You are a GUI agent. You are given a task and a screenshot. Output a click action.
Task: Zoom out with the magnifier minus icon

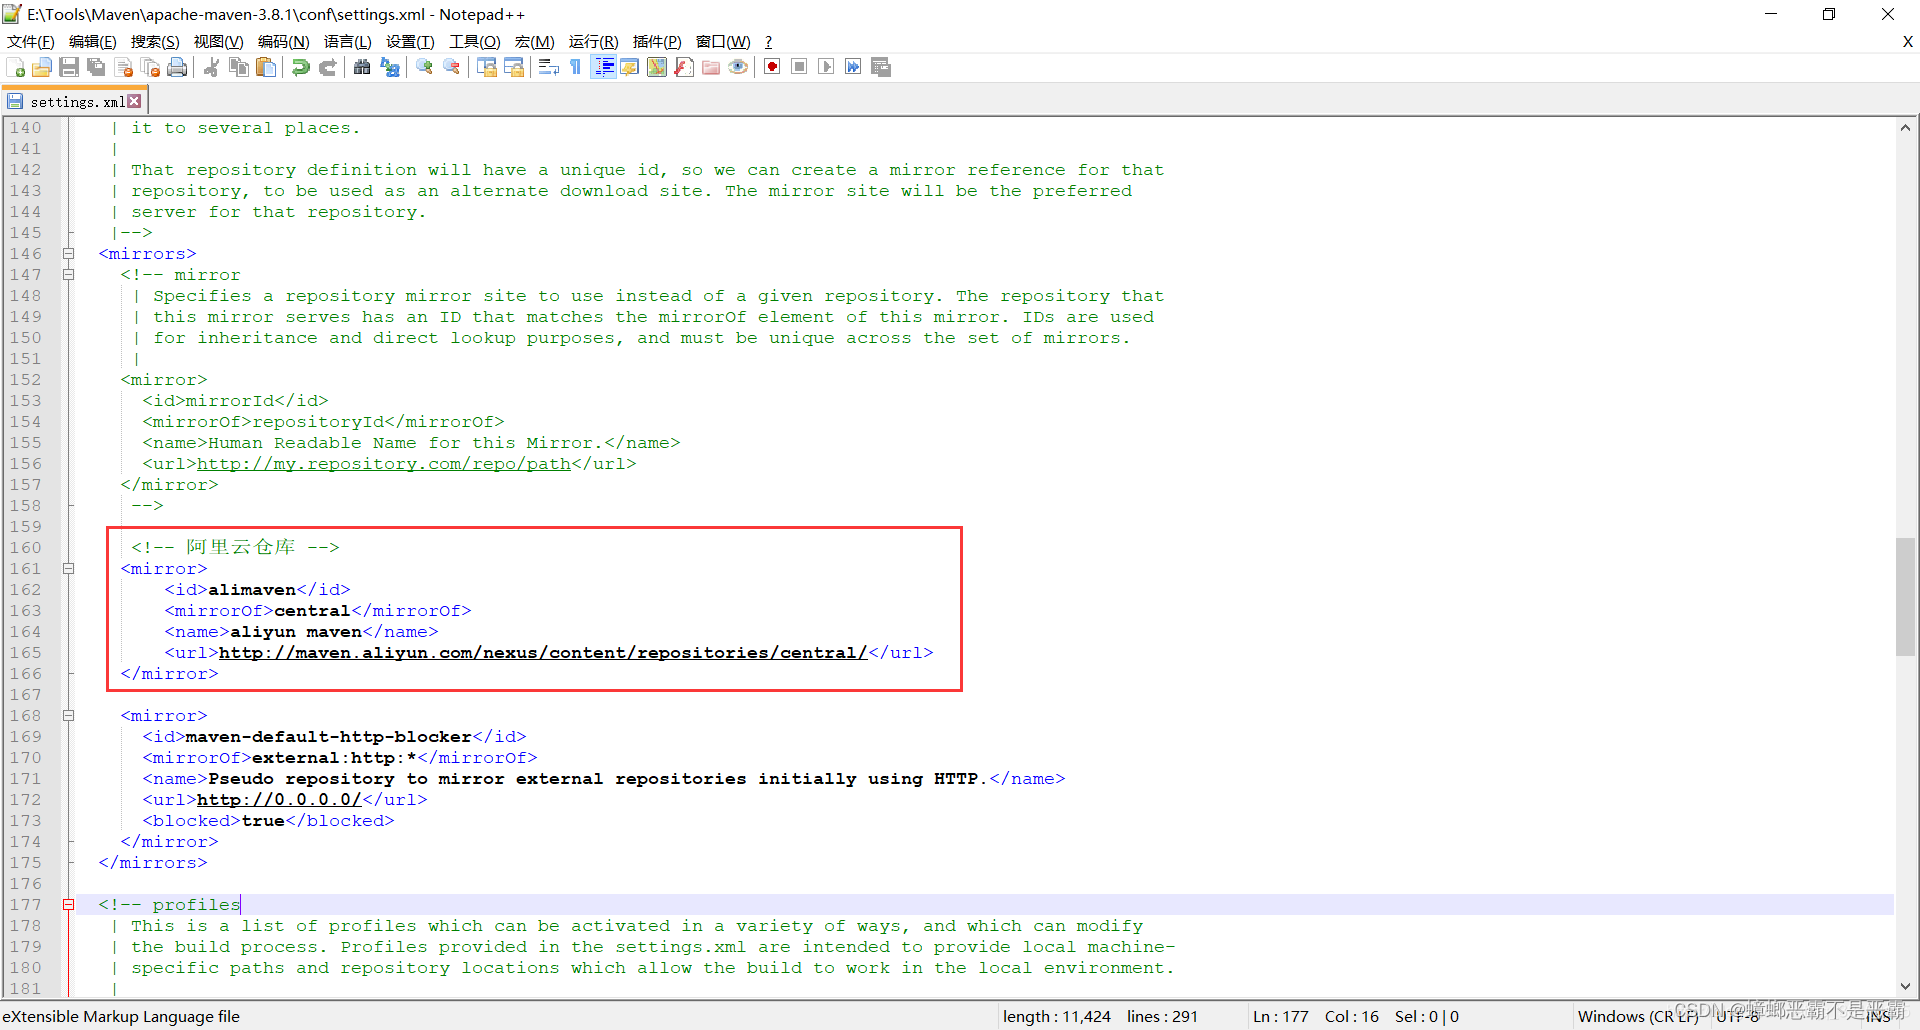point(452,67)
